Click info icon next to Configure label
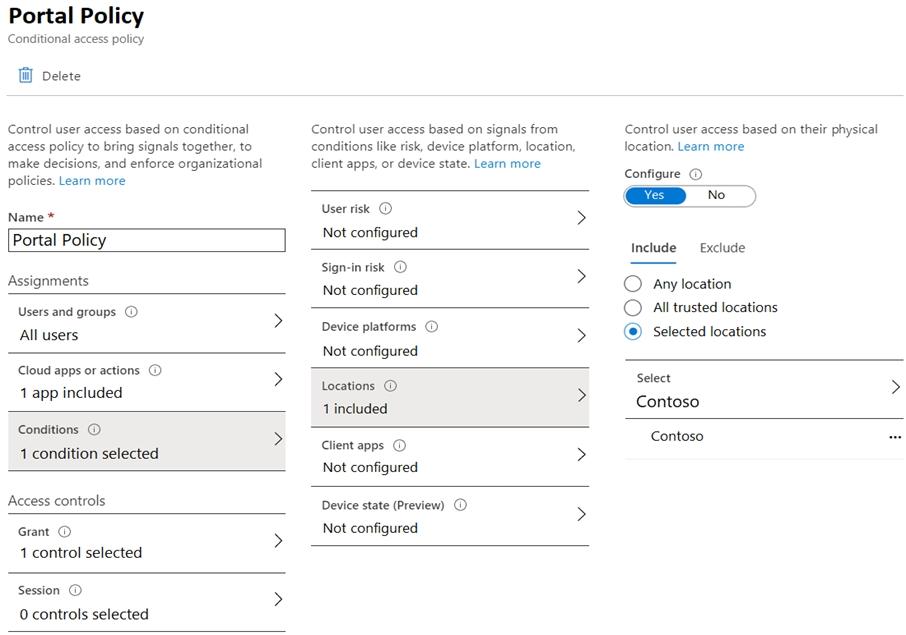The height and width of the screenshot is (635, 906). coord(696,174)
